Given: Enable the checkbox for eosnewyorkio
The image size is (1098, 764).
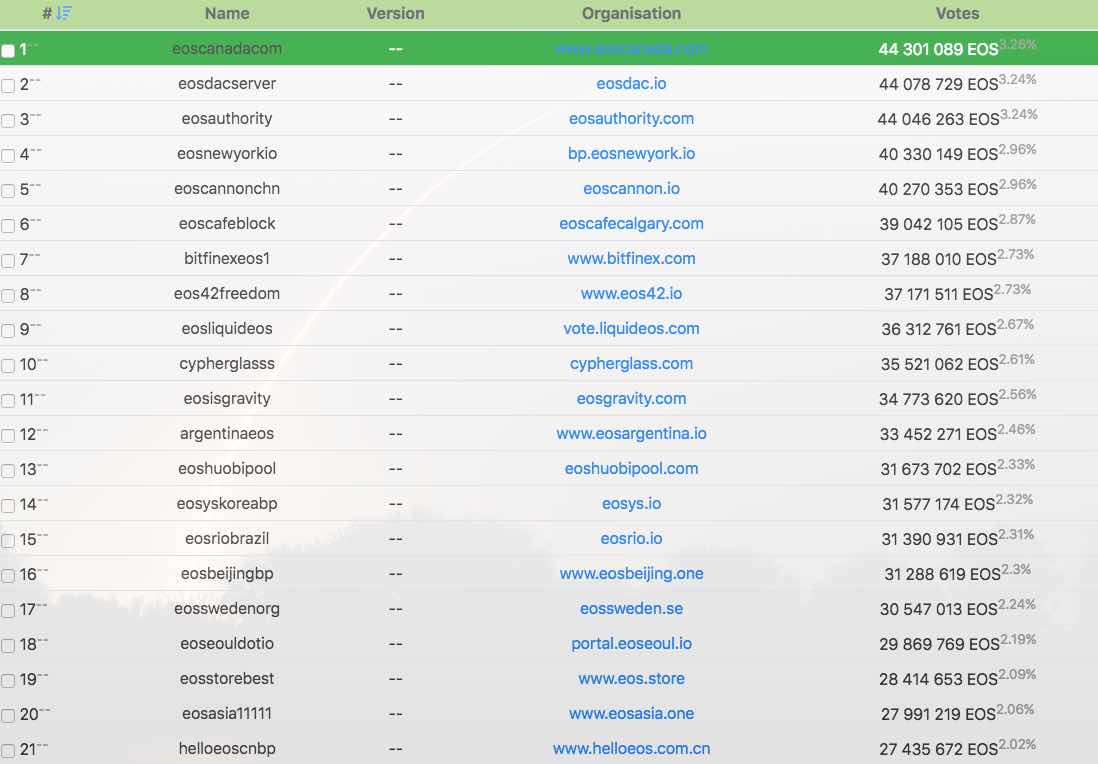Looking at the screenshot, I should tap(8, 155).
